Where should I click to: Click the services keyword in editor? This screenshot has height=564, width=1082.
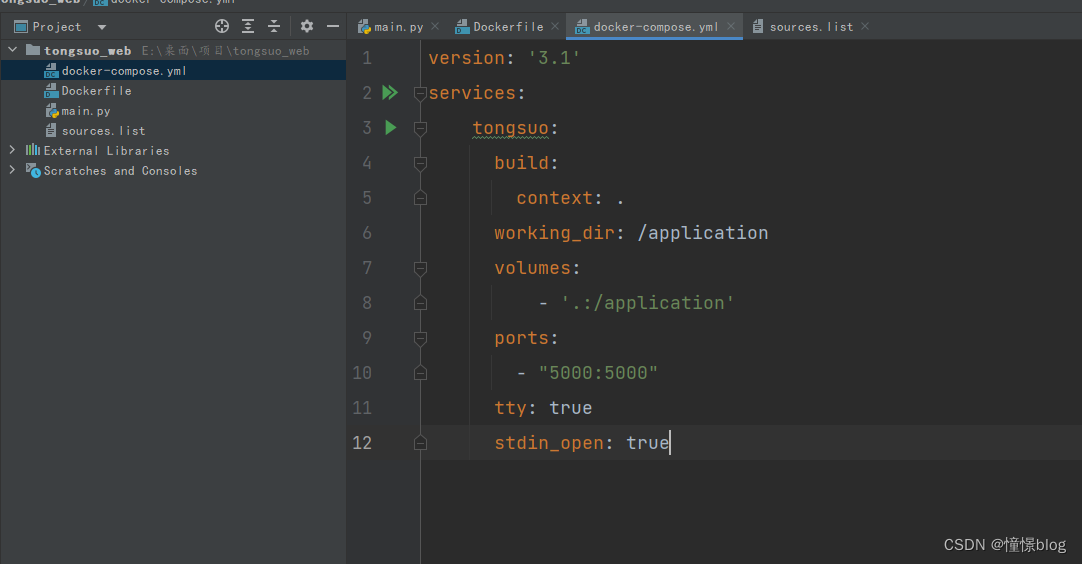472,93
